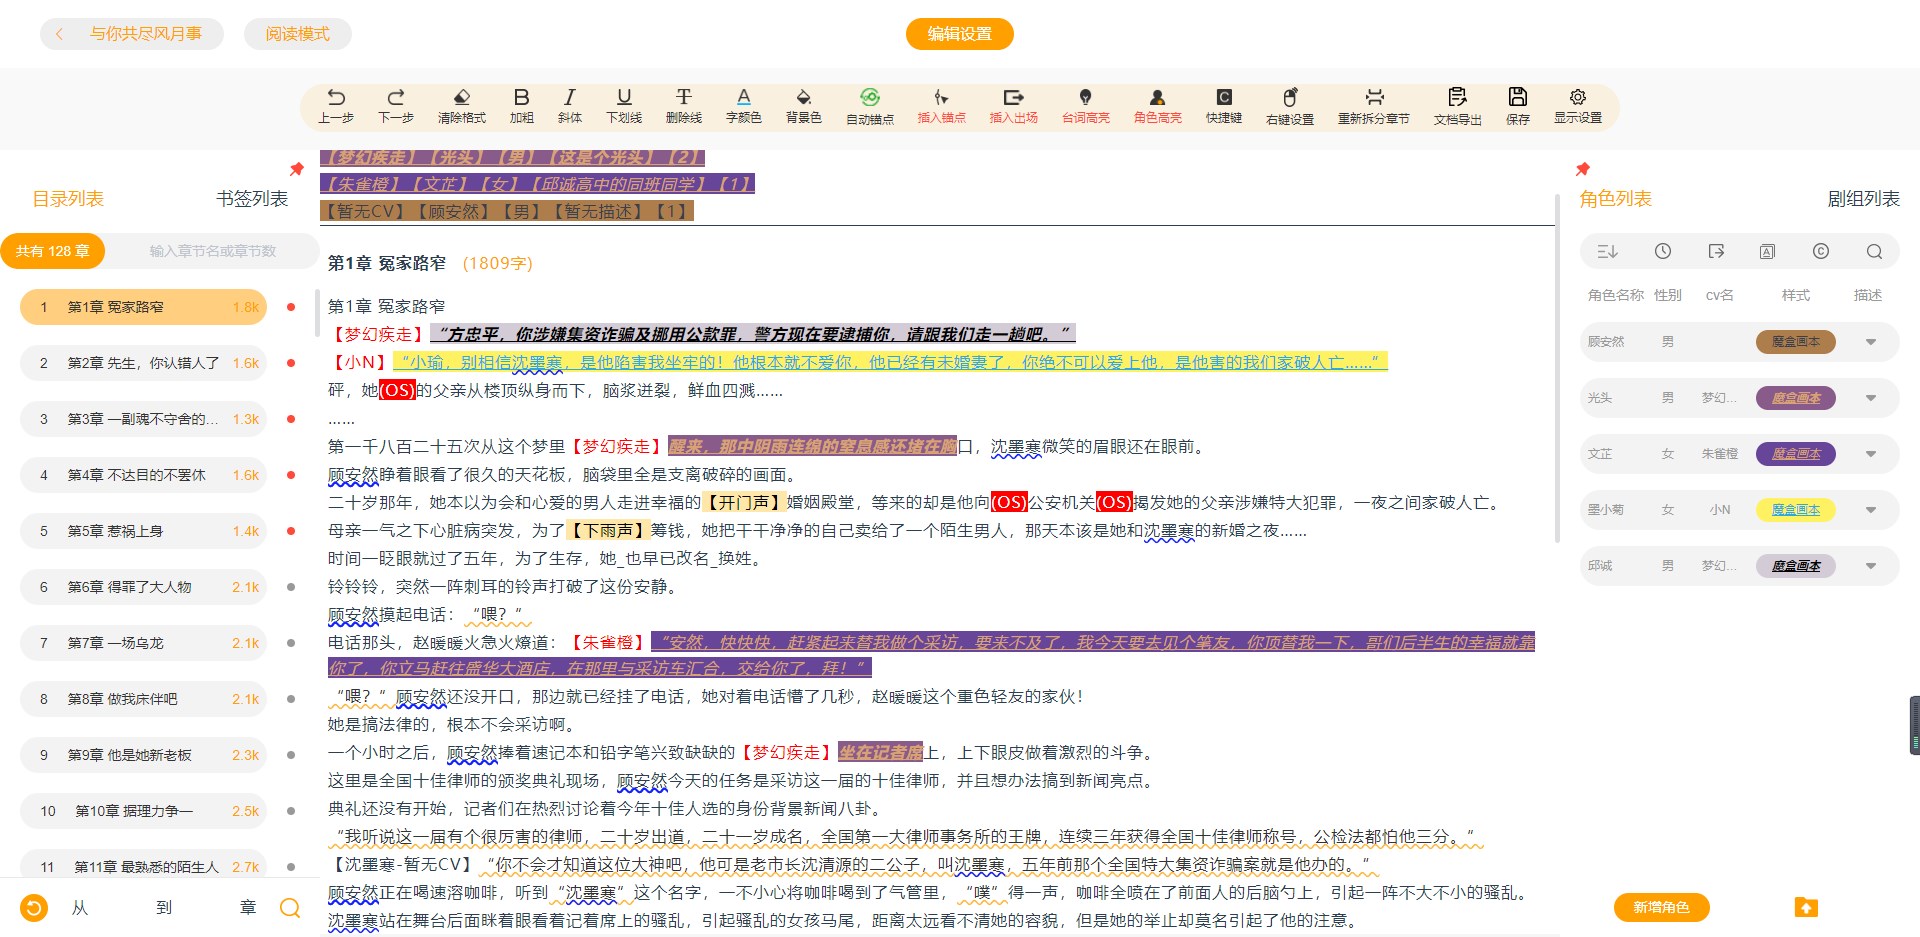
Task: Go back via 与你共尽风月事 button
Action: (x=132, y=34)
